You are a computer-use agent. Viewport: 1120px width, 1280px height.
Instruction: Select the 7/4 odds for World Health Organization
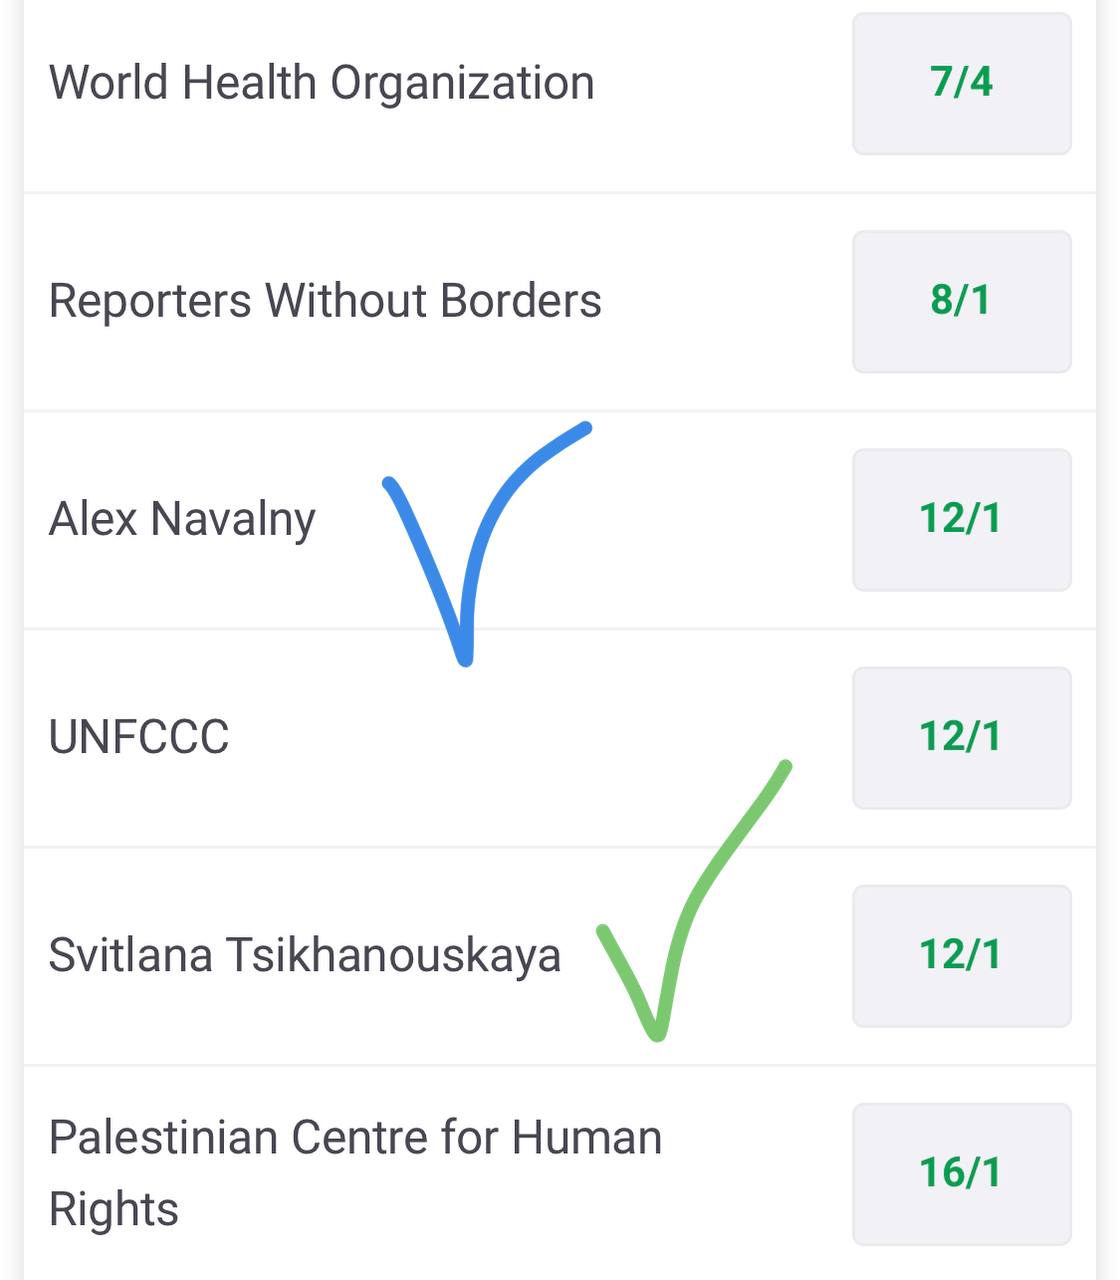961,83
